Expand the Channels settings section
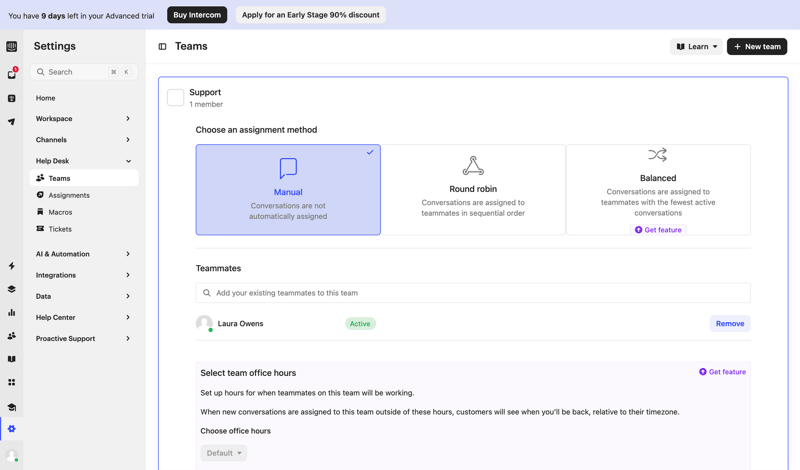This screenshot has height=470, width=800. [83, 139]
